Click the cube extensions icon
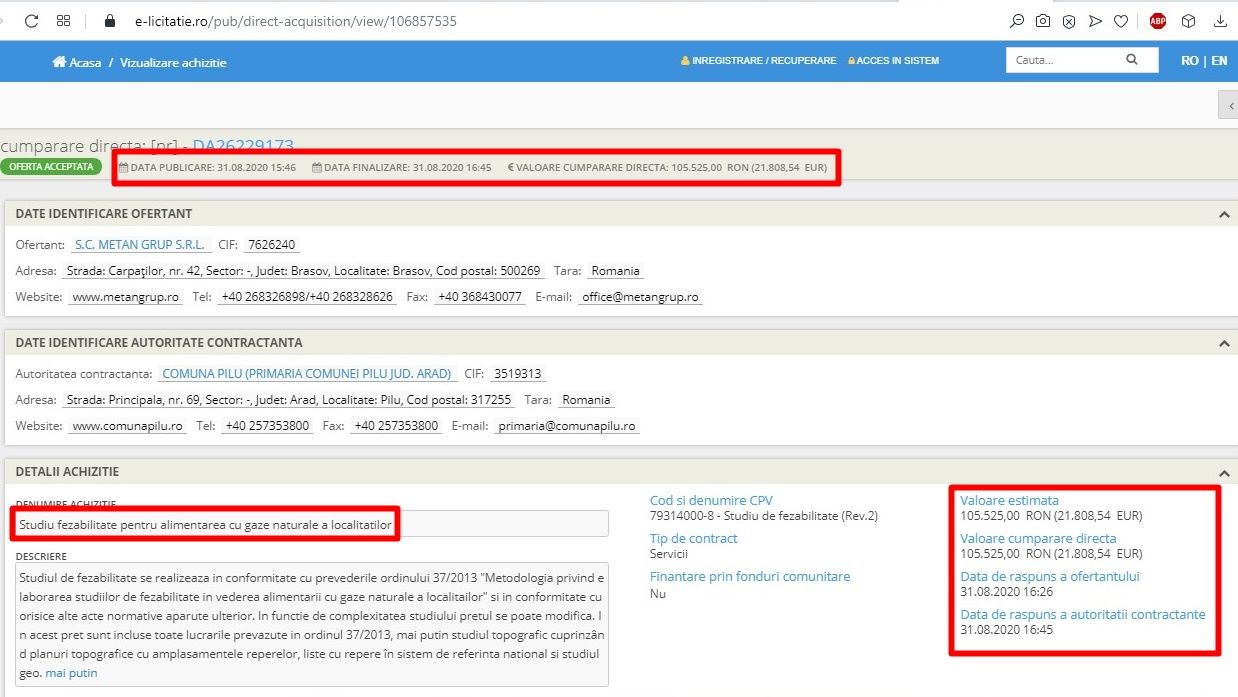Screen dimensions: 1238x697 pyautogui.click(x=1188, y=20)
